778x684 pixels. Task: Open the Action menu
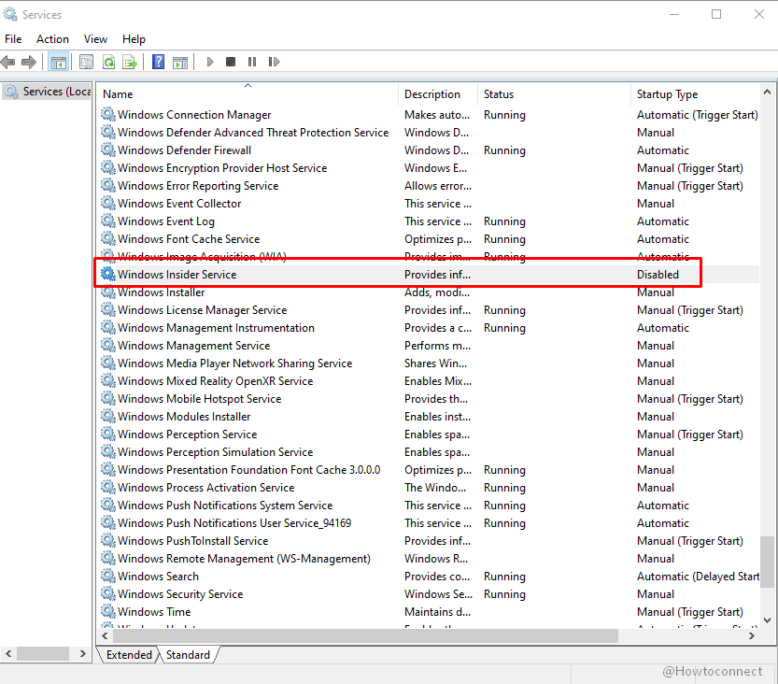[x=53, y=39]
